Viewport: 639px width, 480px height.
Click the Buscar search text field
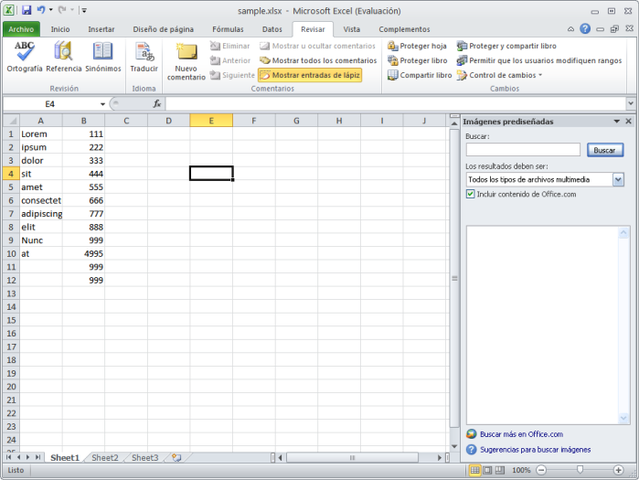(x=523, y=150)
